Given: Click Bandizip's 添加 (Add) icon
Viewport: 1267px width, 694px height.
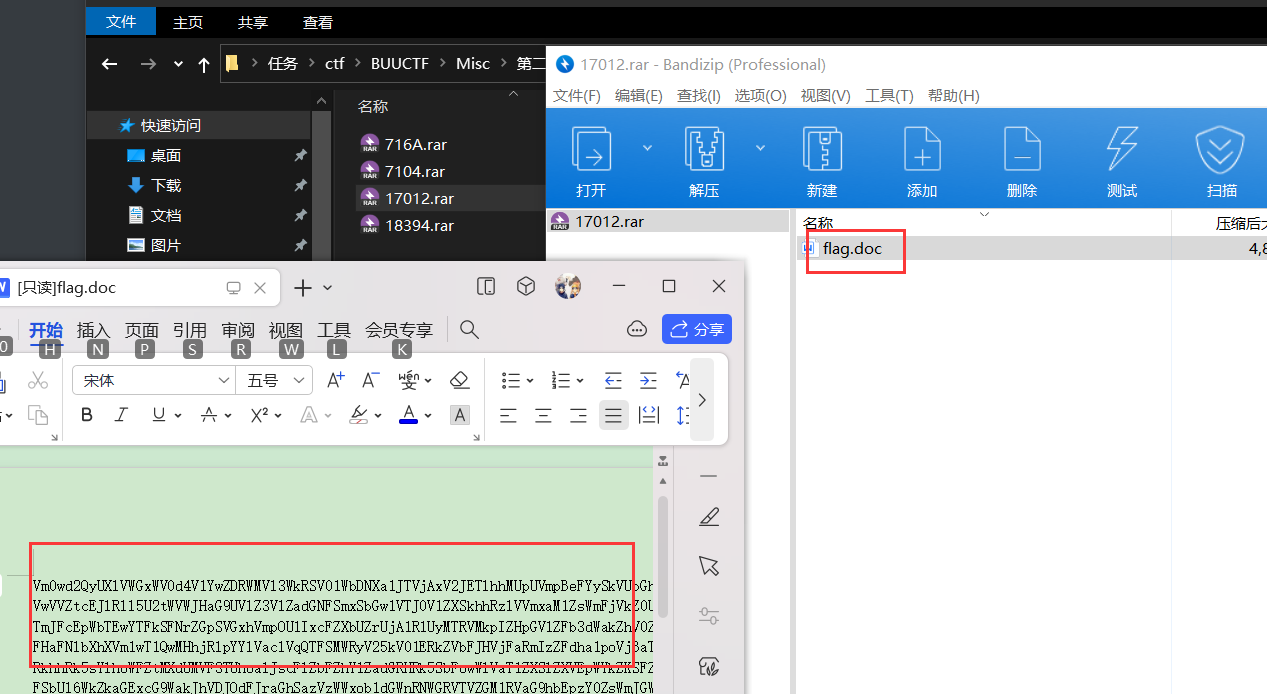Looking at the screenshot, I should pyautogui.click(x=922, y=149).
